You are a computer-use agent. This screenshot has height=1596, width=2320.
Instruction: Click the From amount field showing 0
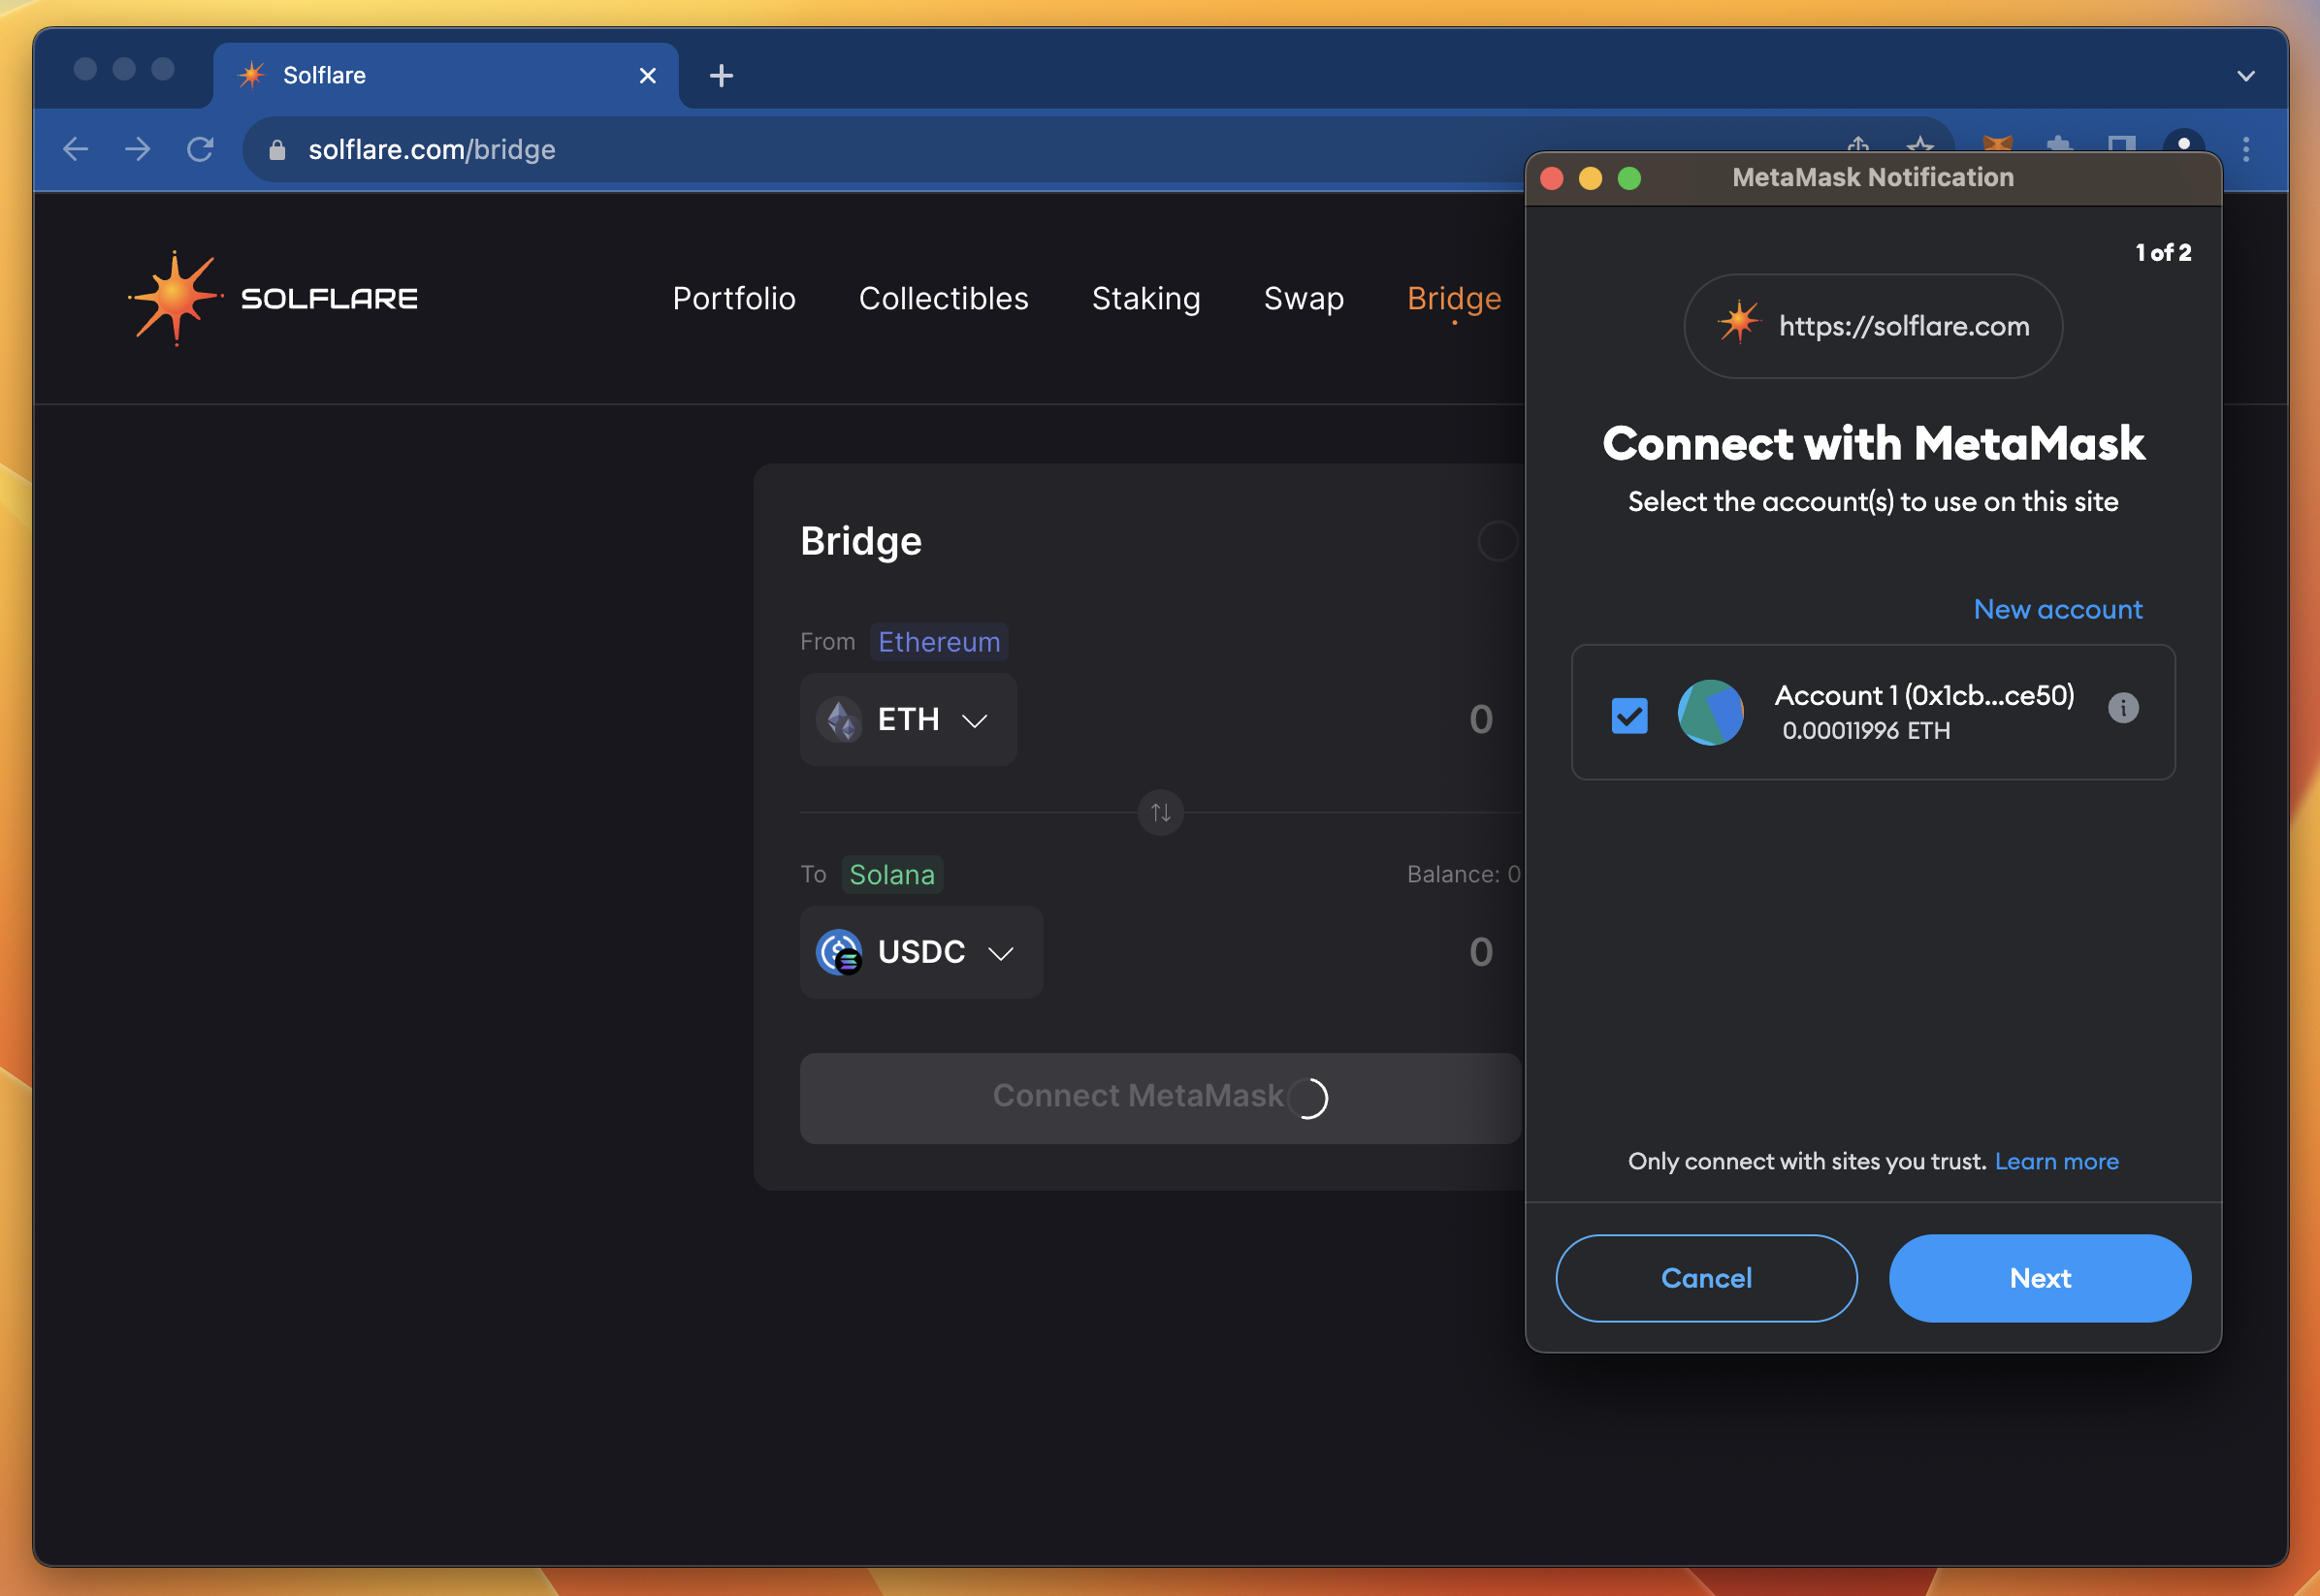[x=1481, y=720]
